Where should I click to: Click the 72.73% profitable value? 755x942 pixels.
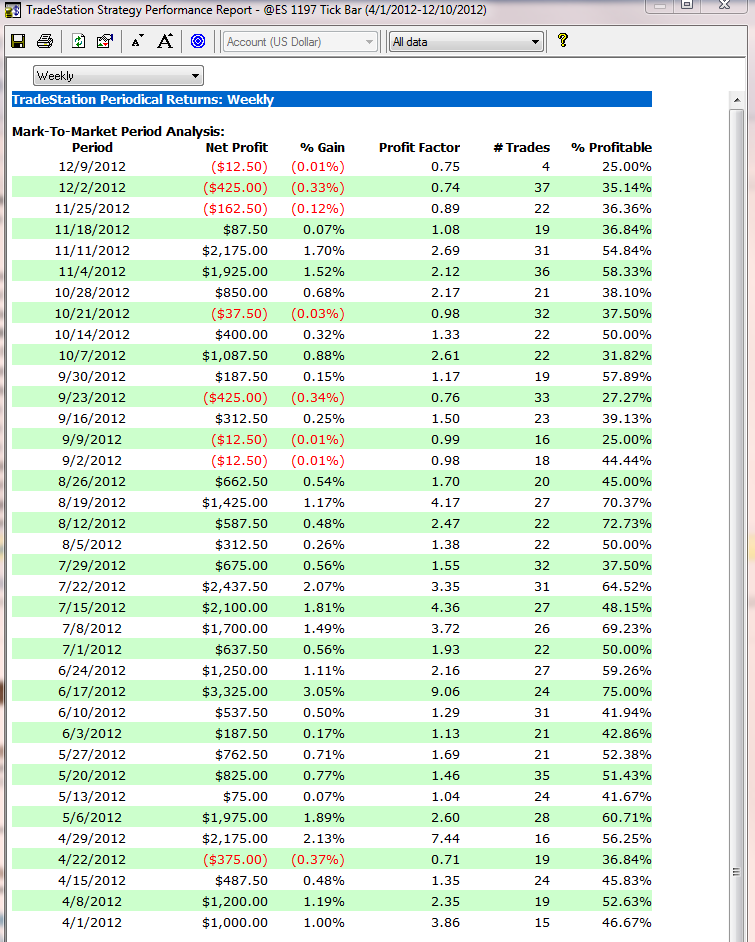pyautogui.click(x=627, y=524)
